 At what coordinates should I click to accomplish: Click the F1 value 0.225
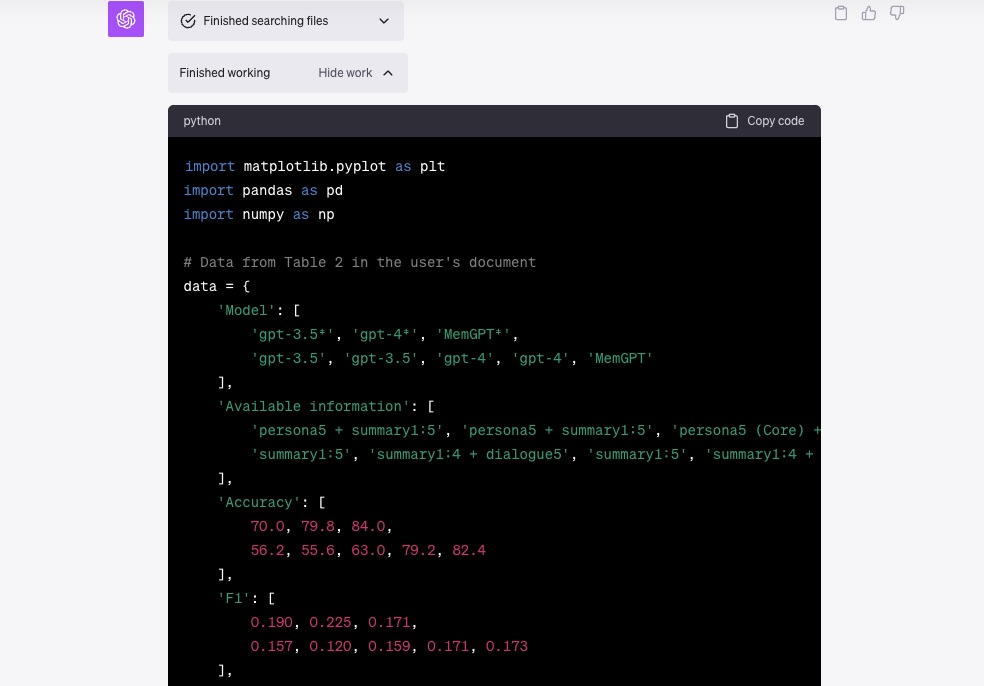coord(330,622)
